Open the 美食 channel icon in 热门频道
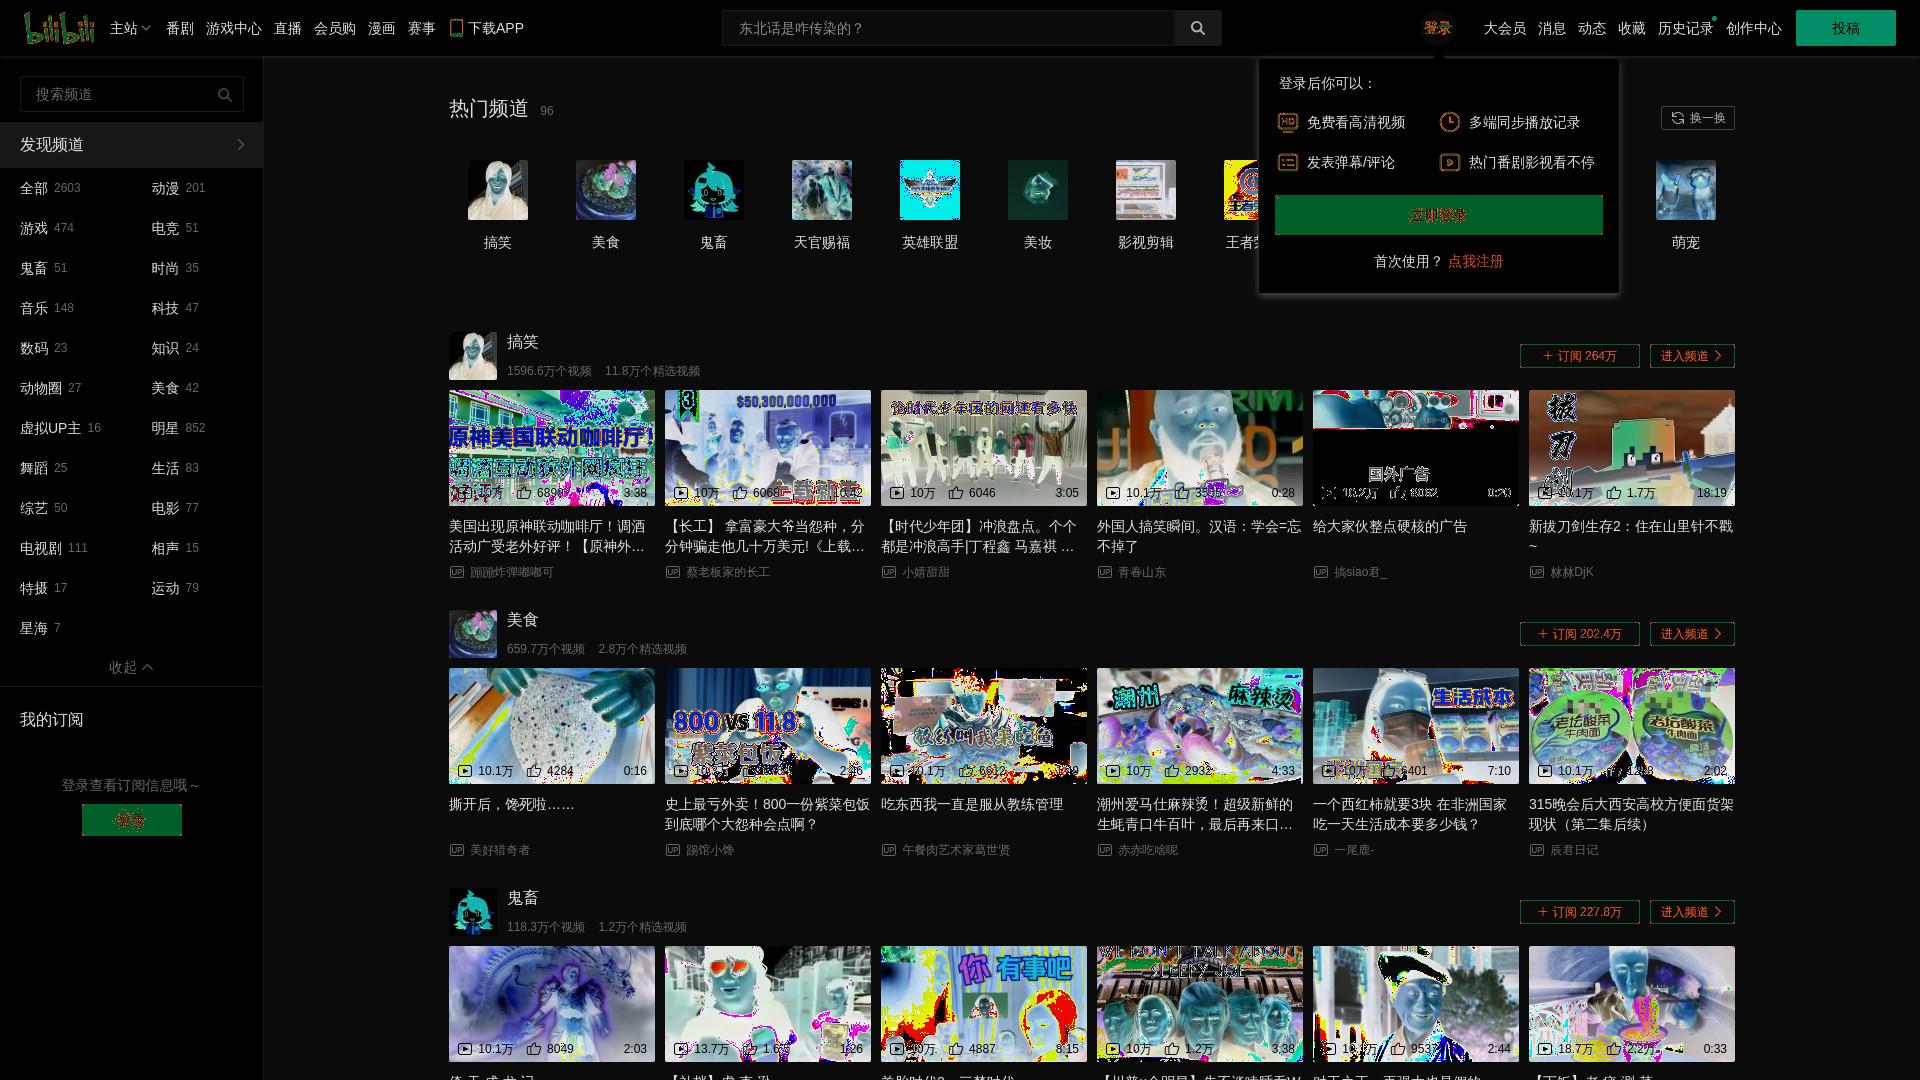The width and height of the screenshot is (1920, 1080). 606,190
